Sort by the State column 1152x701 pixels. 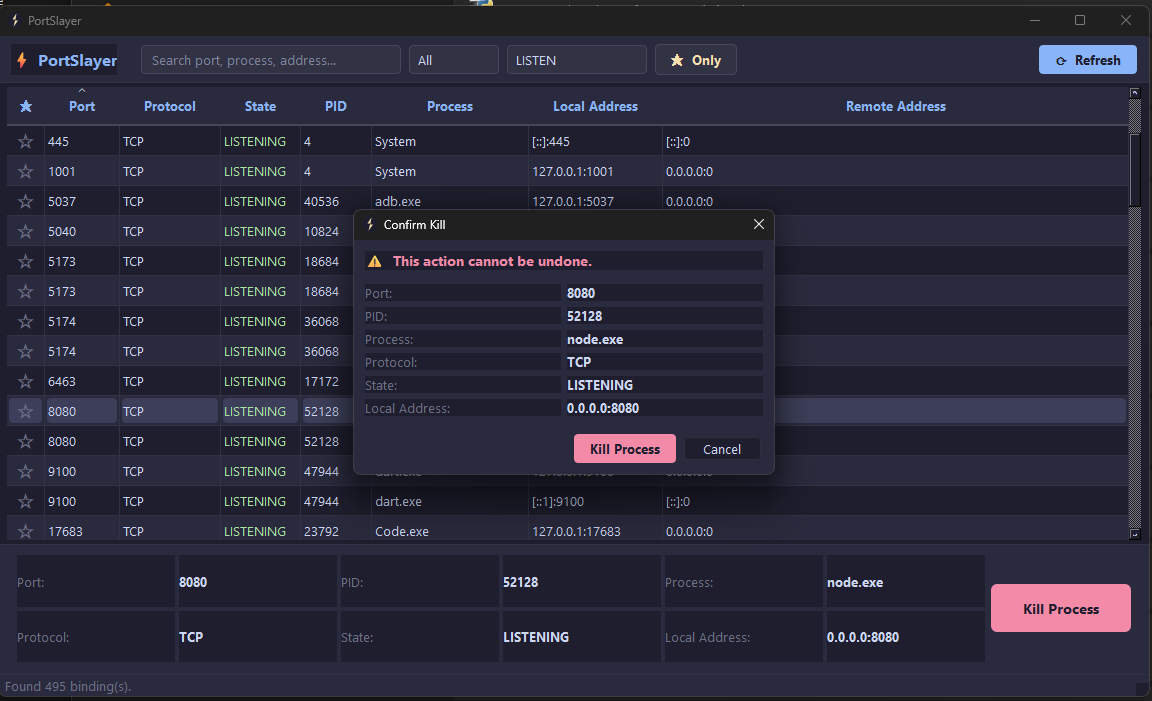260,107
